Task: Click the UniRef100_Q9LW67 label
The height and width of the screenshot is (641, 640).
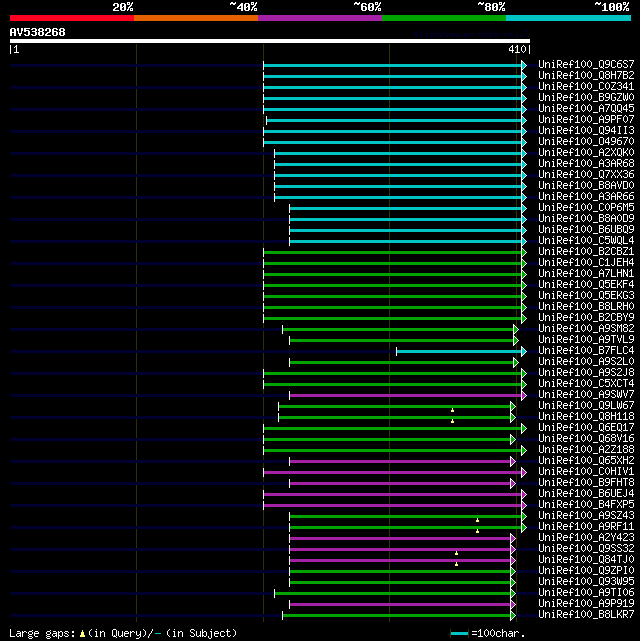Action: click(x=586, y=406)
